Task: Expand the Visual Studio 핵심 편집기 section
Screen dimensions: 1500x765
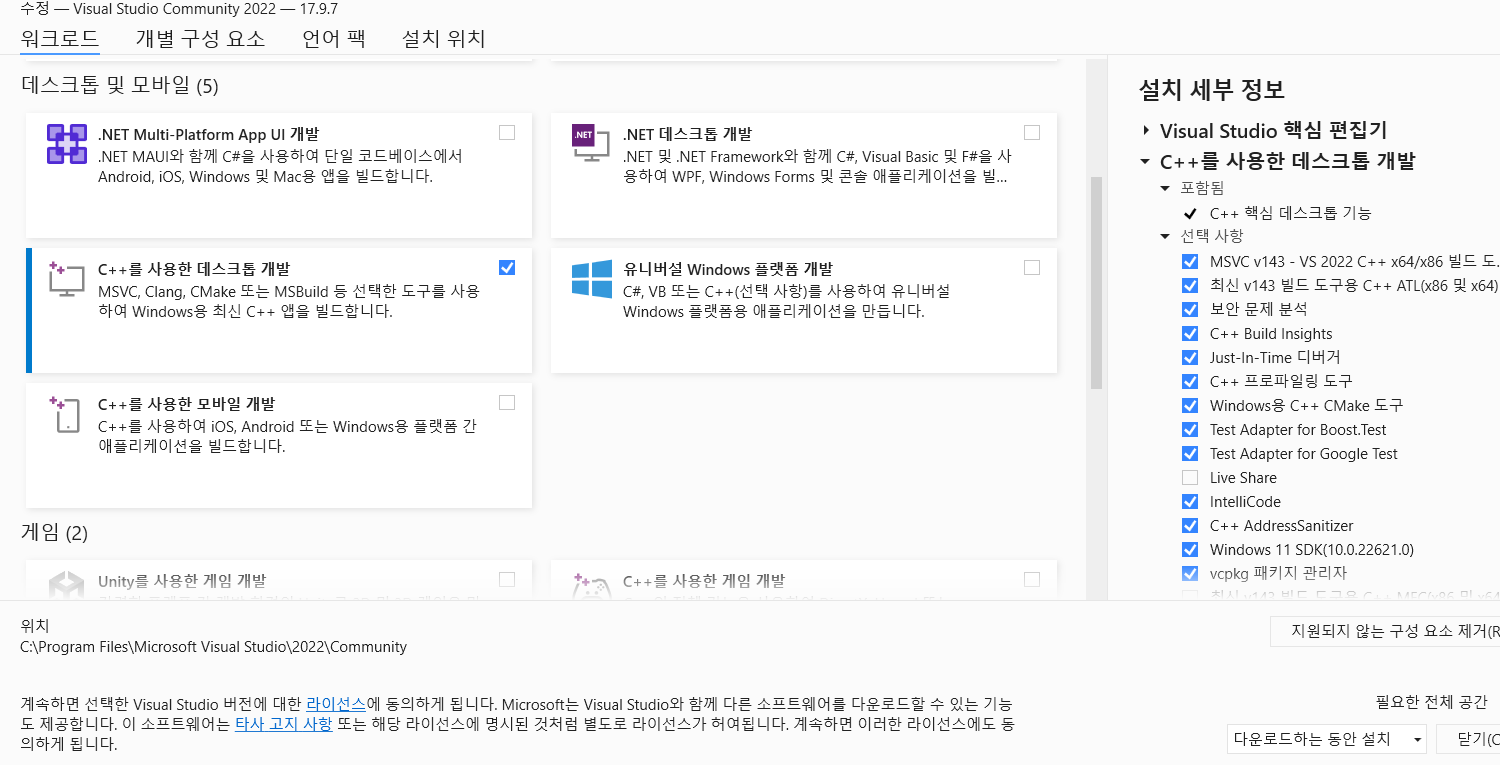Action: [x=1145, y=131]
